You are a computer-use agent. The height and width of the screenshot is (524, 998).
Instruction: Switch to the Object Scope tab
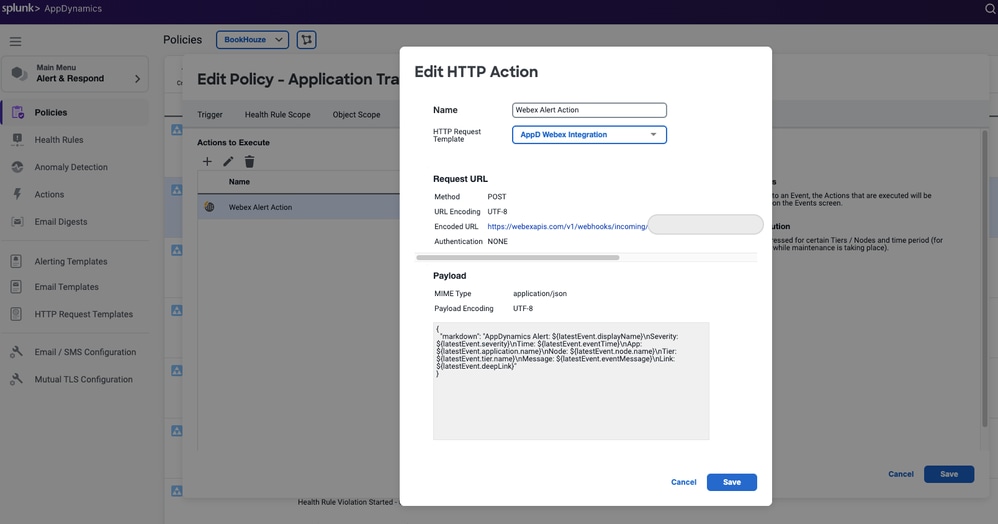click(356, 115)
